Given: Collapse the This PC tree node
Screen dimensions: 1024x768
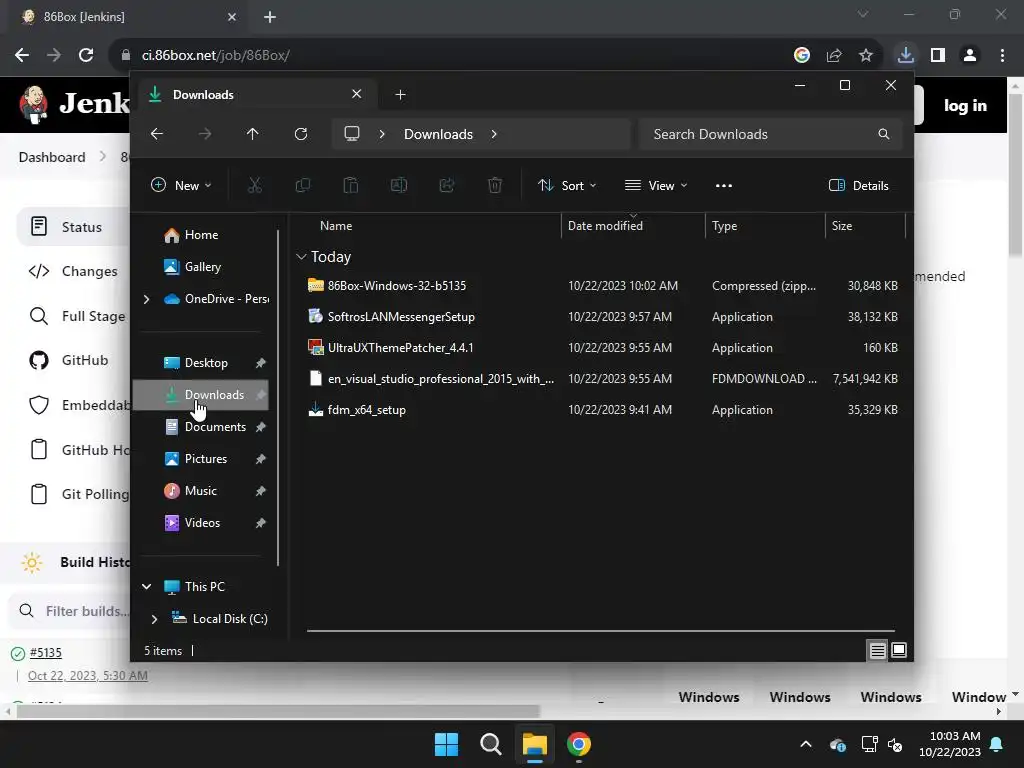Looking at the screenshot, I should [146, 586].
